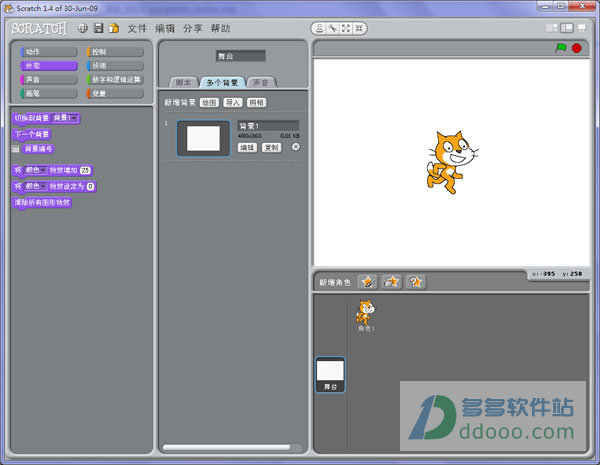This screenshot has width=600, height=465.
Task: Open the 帮助 menu
Action: click(220, 28)
